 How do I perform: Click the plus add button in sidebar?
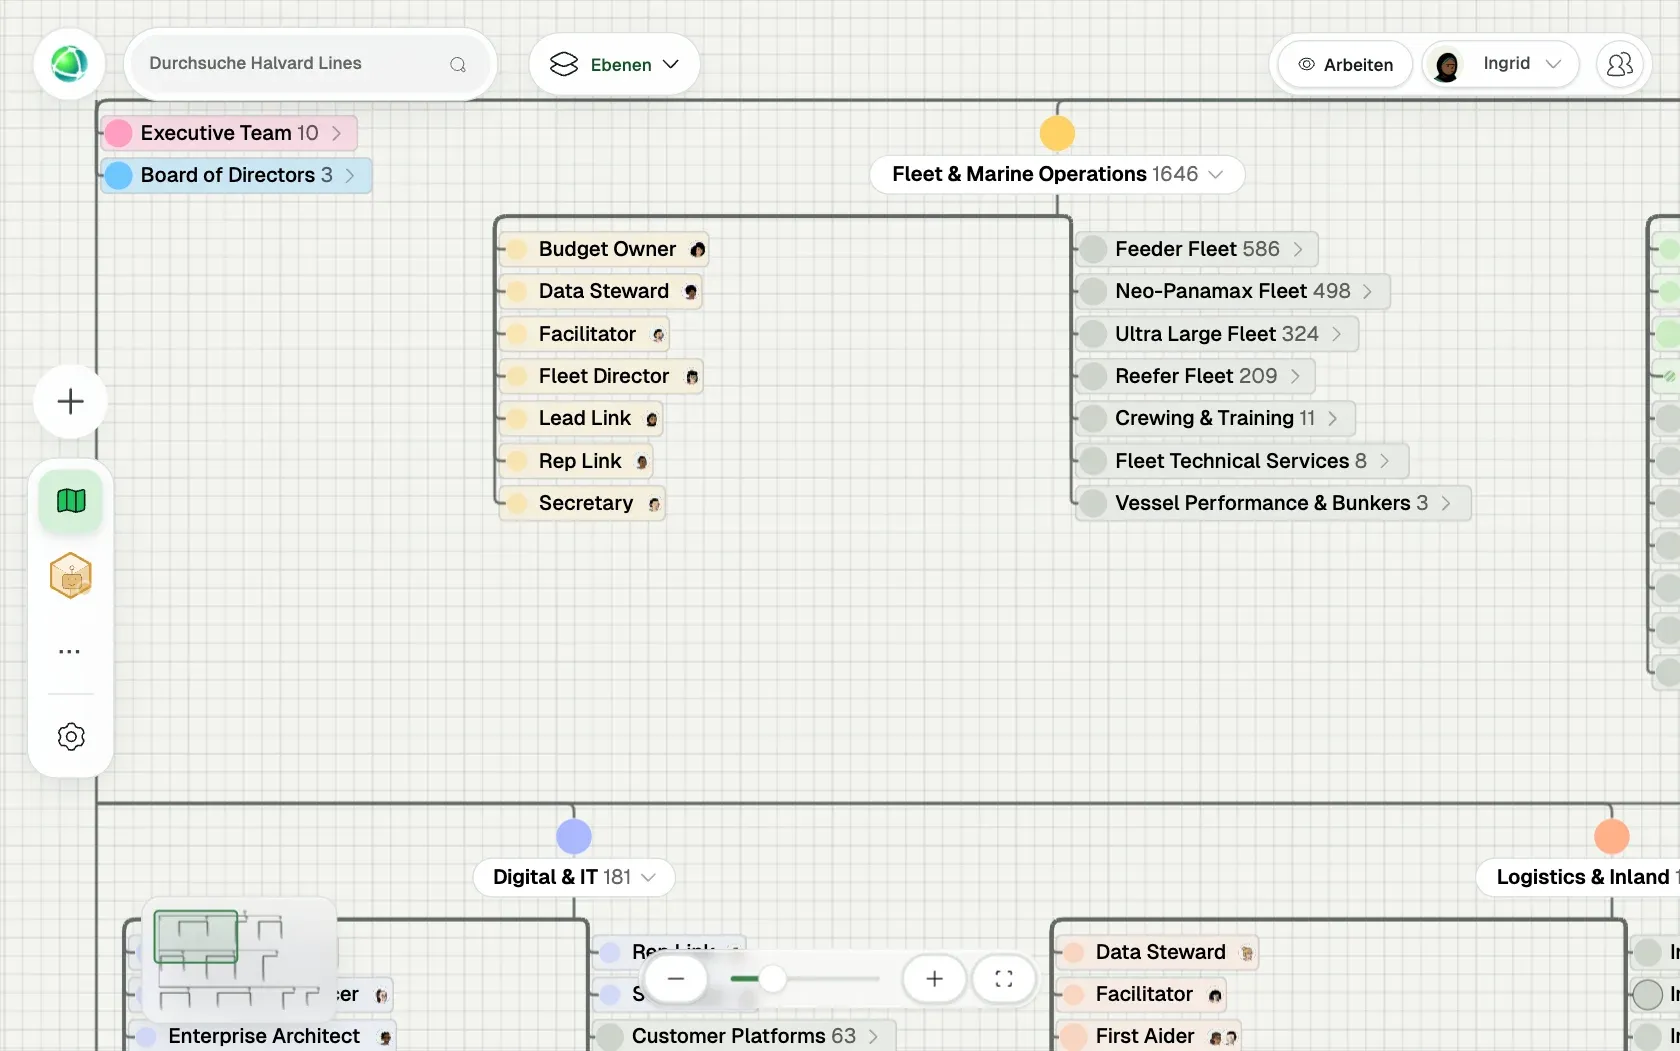pyautogui.click(x=70, y=402)
